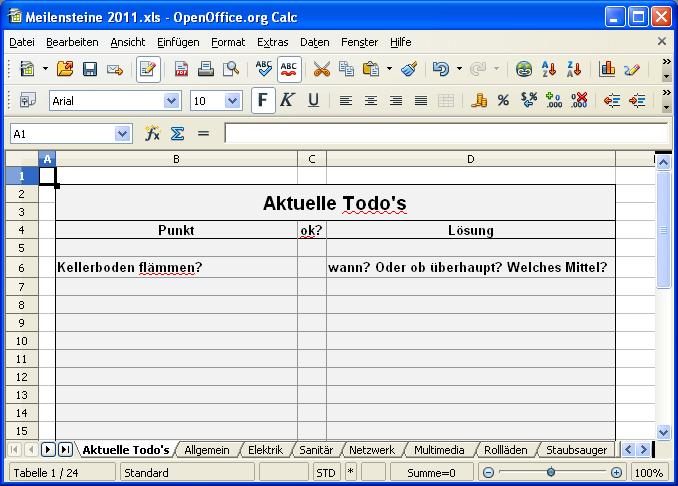Click the Sum sigma icon
This screenshot has height=486, width=678.
coord(177,133)
